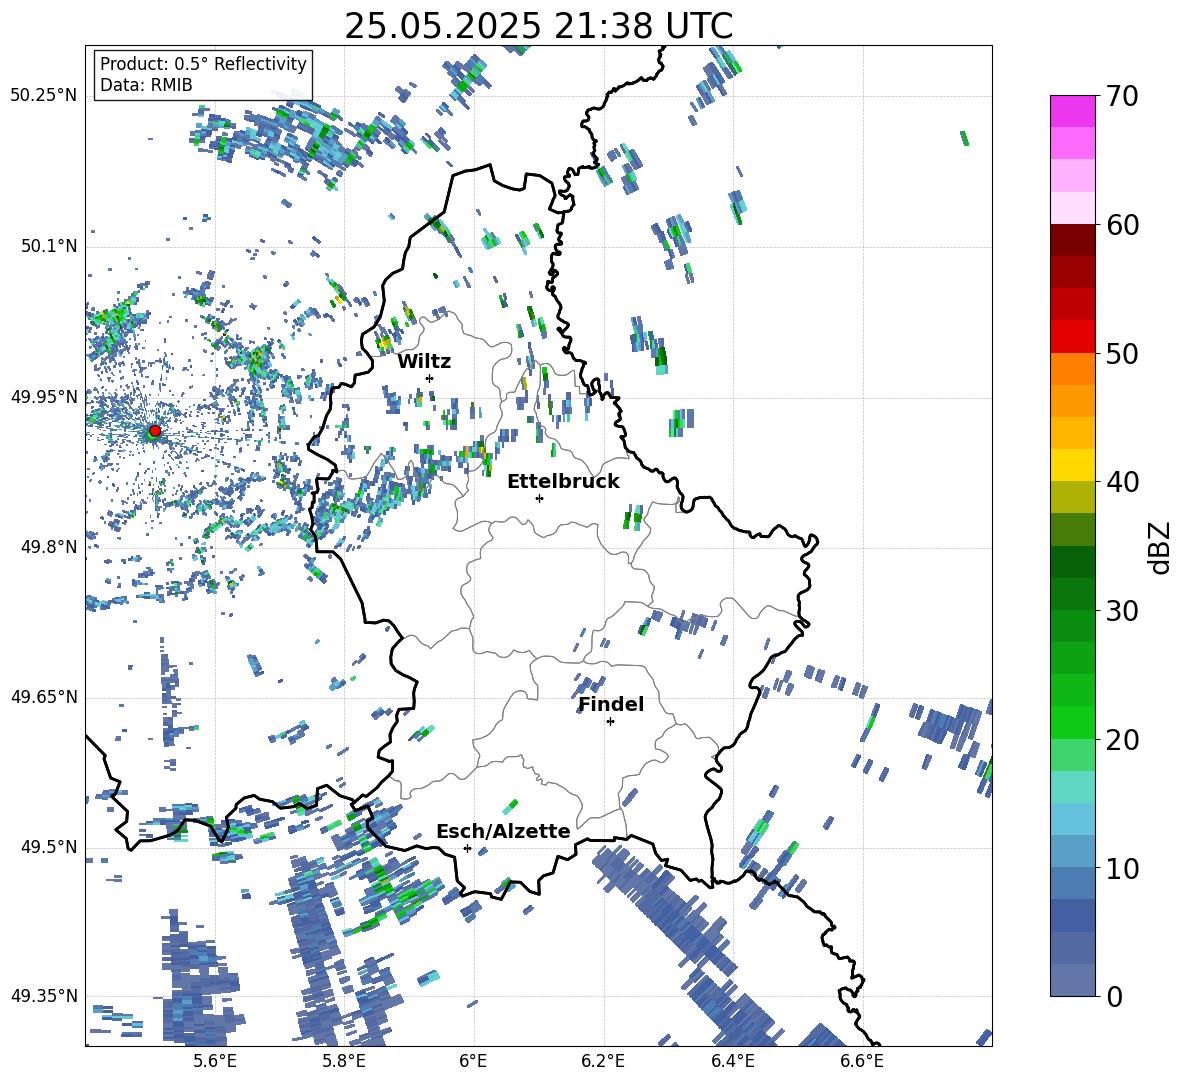Click longitude label '5.8°E'
Screen dimensions: 1184x1081
coord(344,1061)
